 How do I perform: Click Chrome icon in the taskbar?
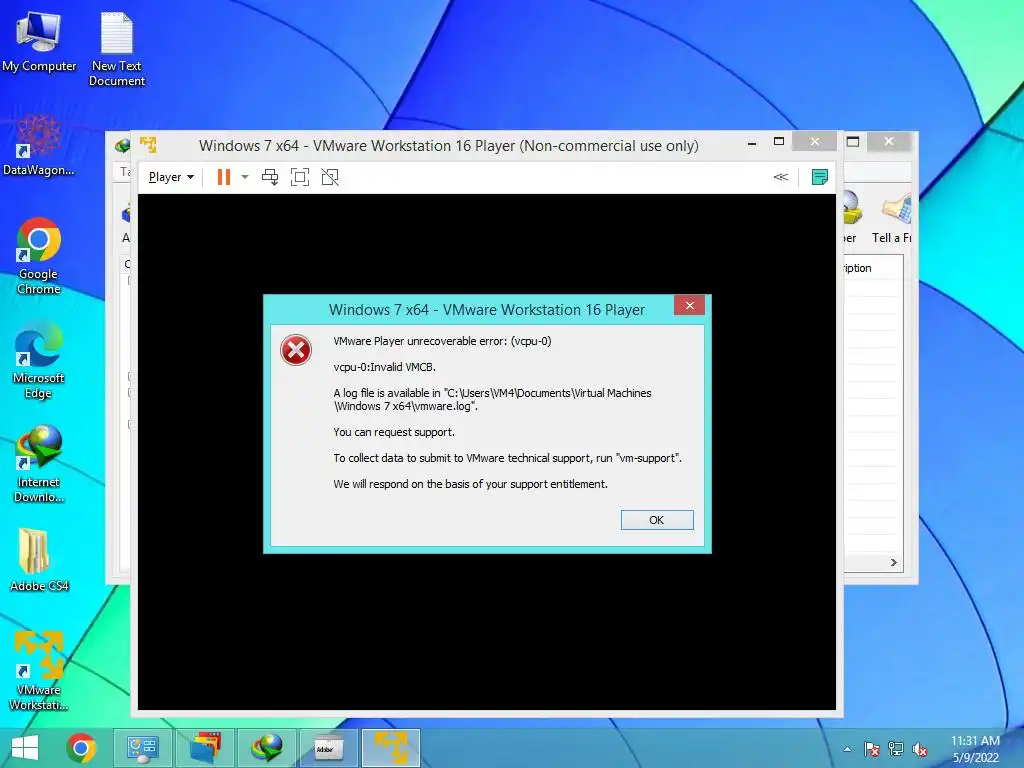pyautogui.click(x=81, y=748)
